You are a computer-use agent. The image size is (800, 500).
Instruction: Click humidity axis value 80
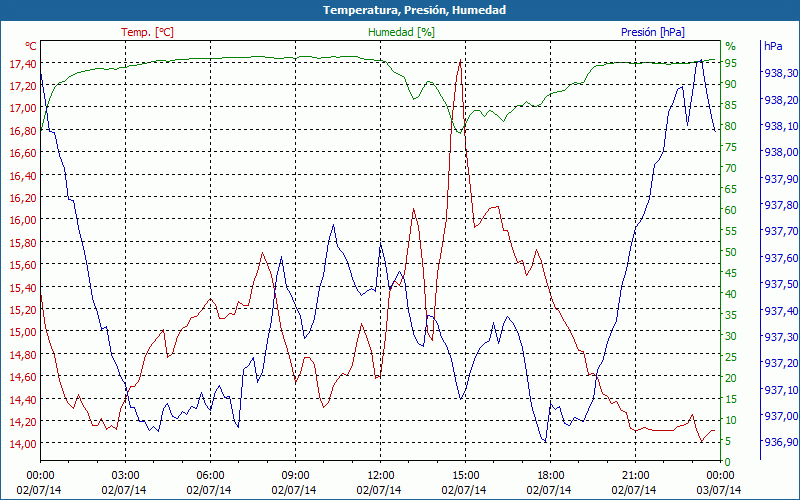[x=731, y=126]
